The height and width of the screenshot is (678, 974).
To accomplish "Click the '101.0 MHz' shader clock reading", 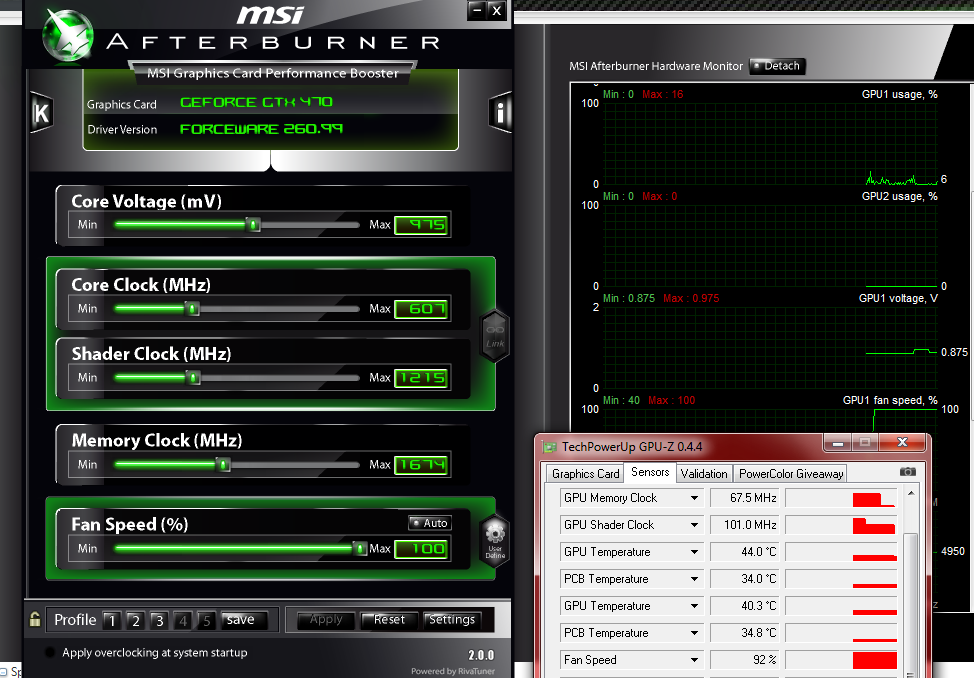I will (x=750, y=525).
